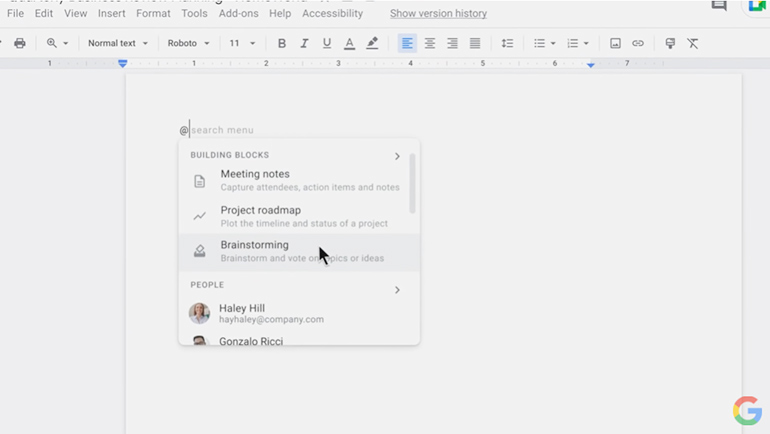Click the Print icon in toolbar
Viewport: 770px width, 434px height.
[20, 43]
